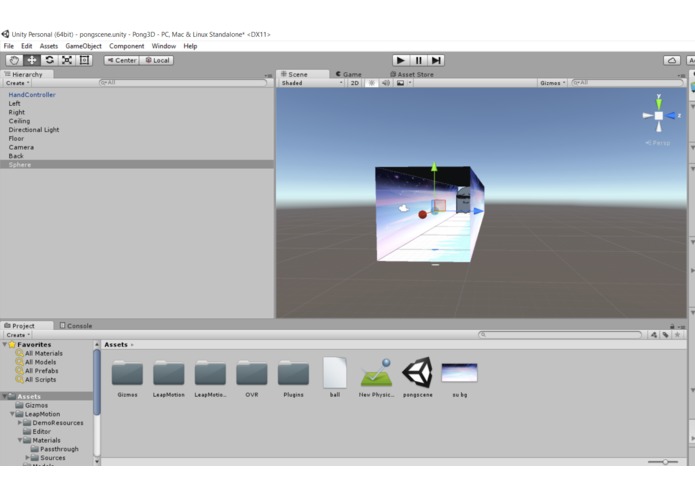Collapse the Materials folder in tree
The image size is (695, 494).
(x=20, y=440)
